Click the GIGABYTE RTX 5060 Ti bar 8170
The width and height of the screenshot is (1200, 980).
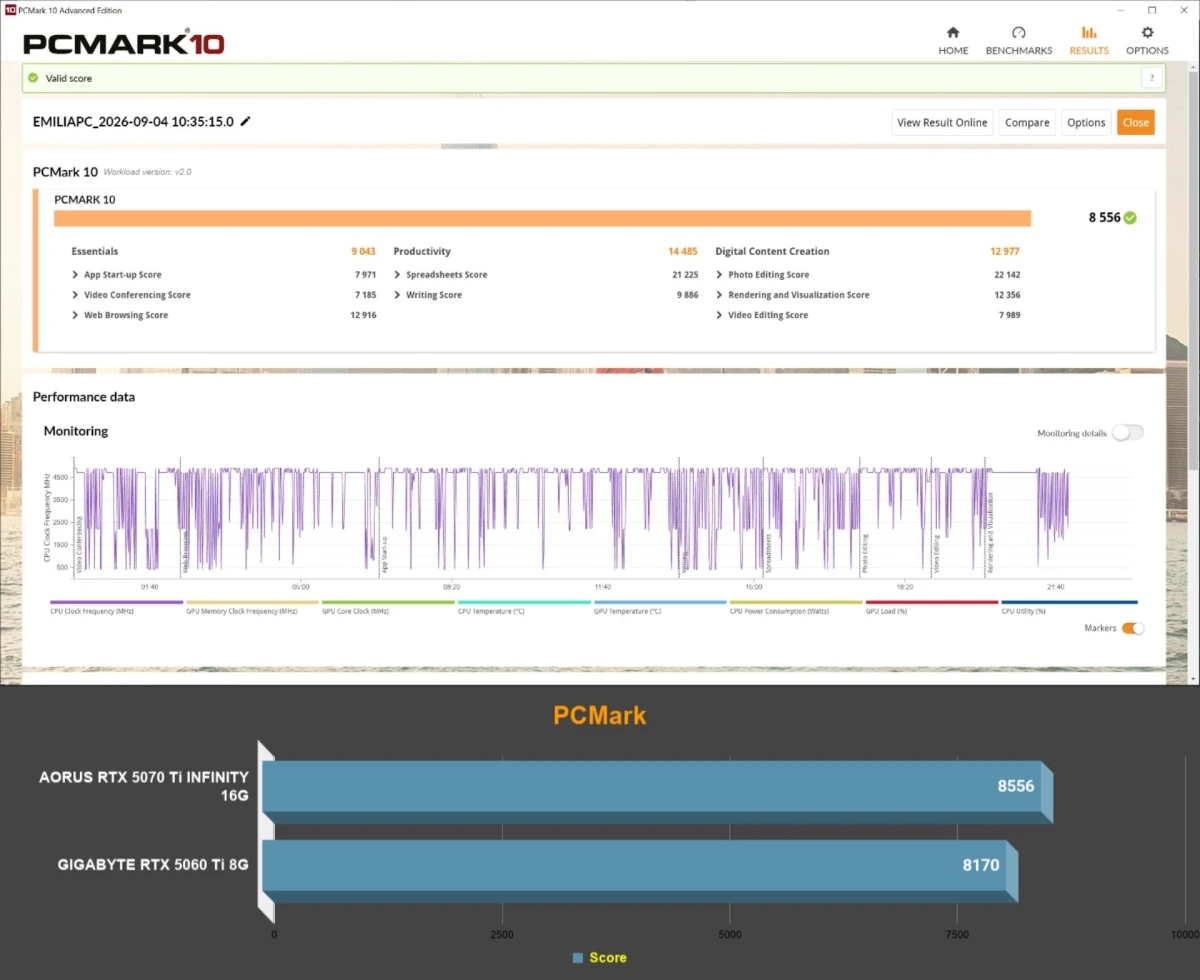point(640,871)
